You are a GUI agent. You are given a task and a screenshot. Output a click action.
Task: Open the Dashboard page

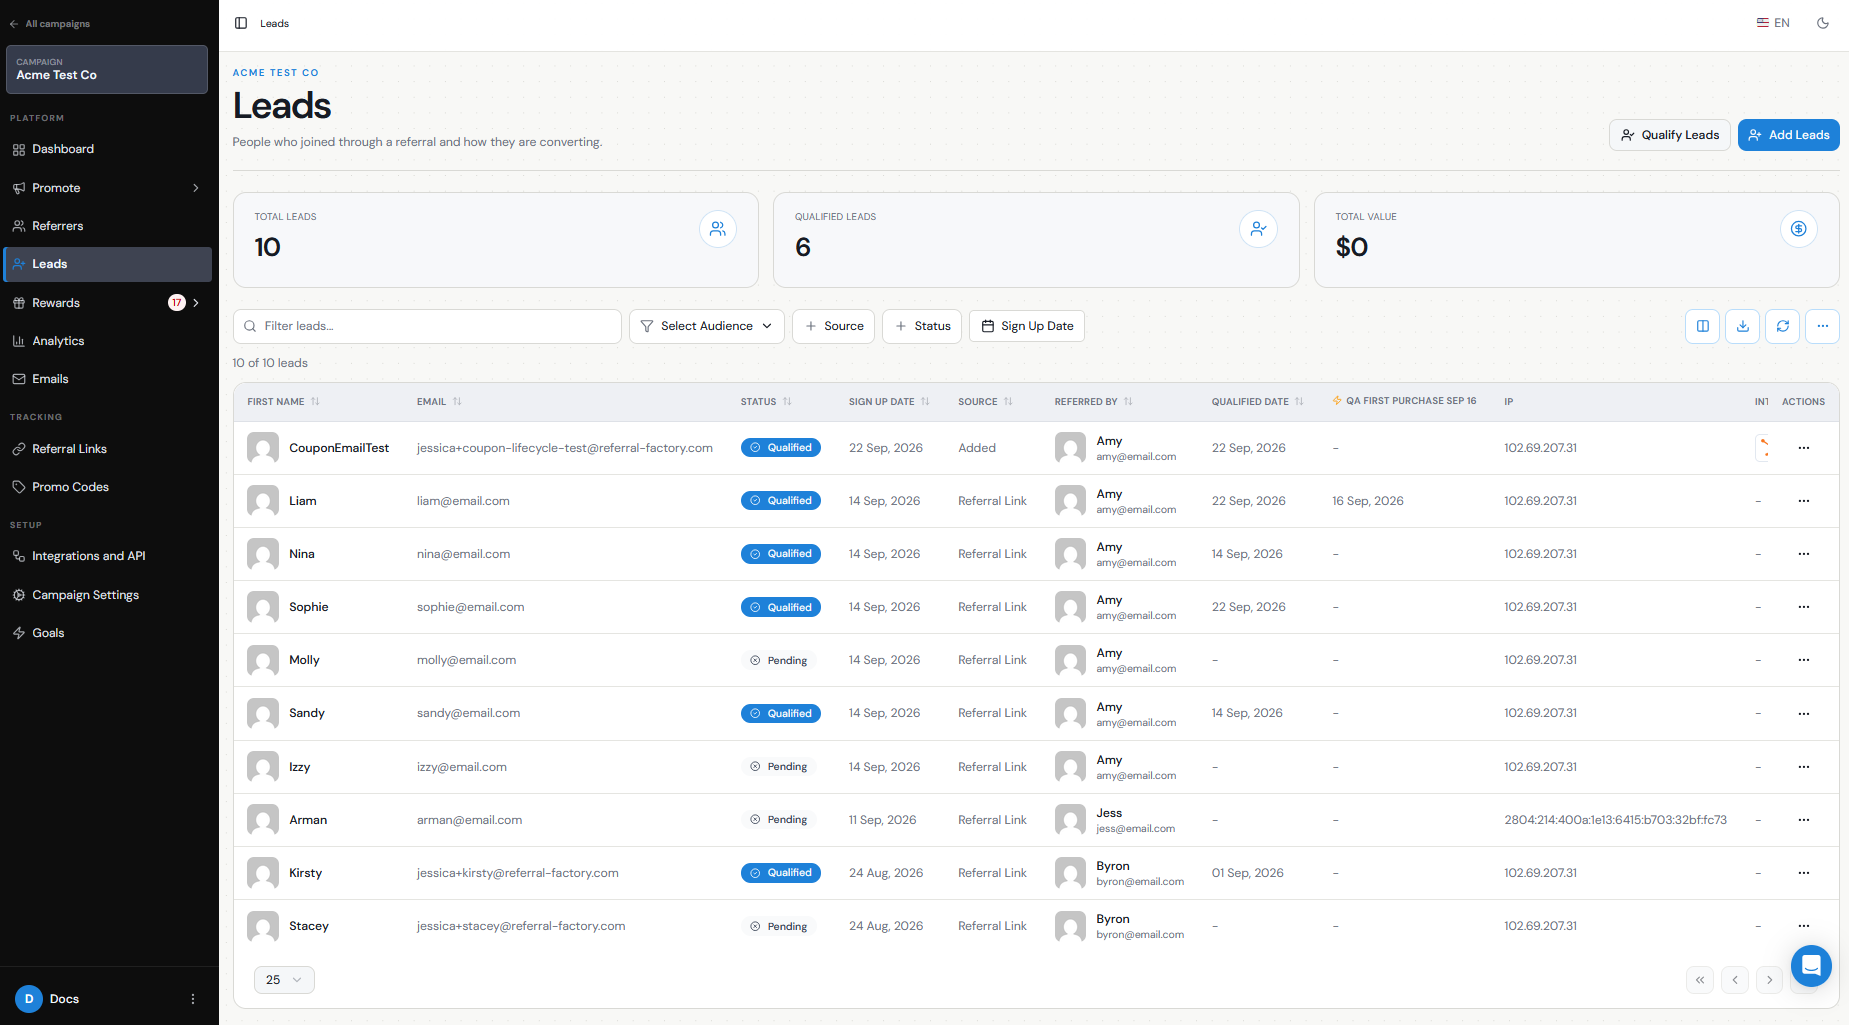point(108,149)
